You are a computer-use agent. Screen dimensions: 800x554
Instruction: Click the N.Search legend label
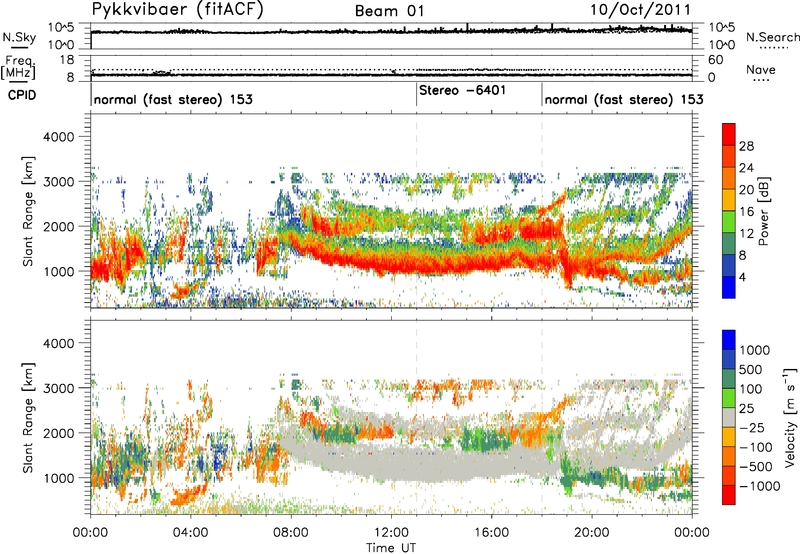click(772, 37)
